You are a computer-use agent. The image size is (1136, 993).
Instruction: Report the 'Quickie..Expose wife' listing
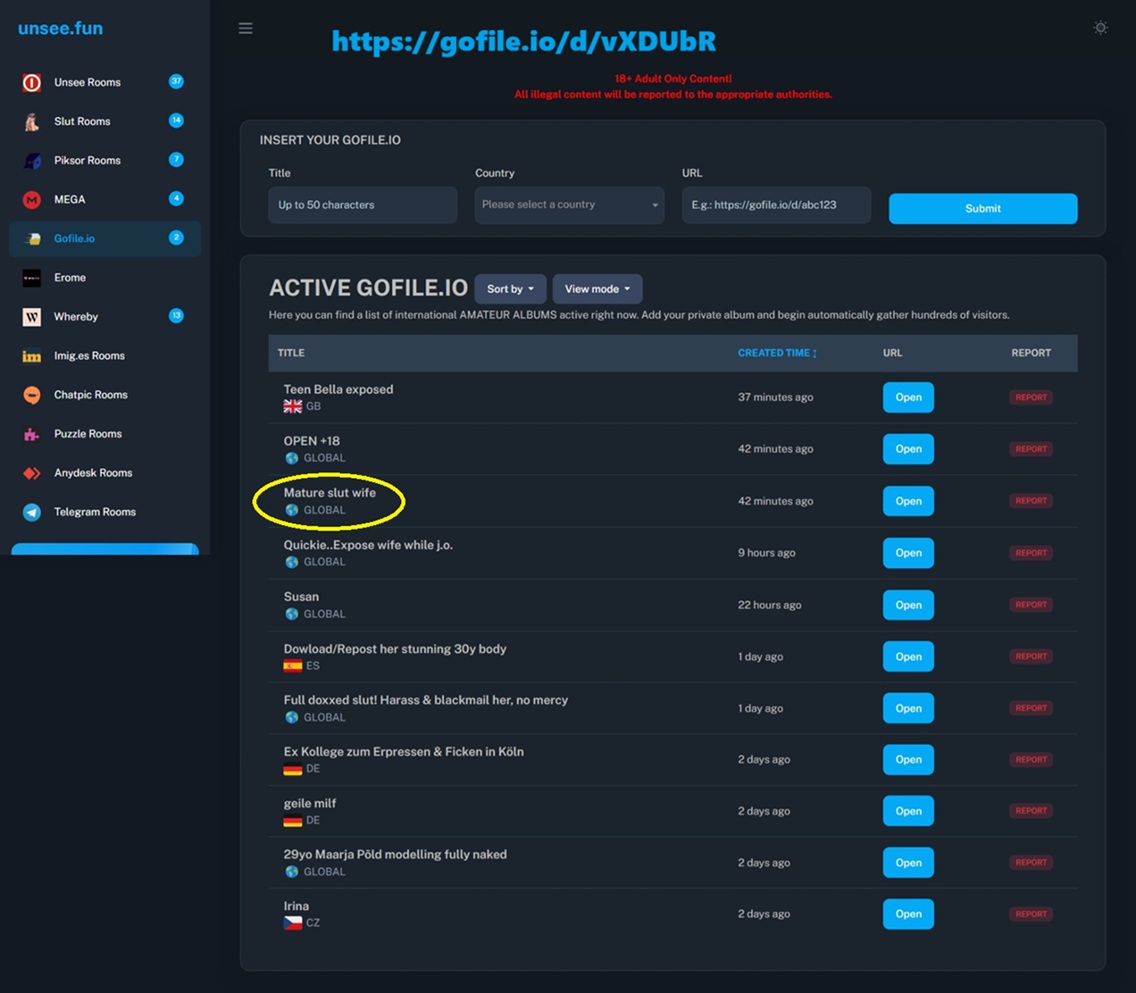point(1031,553)
